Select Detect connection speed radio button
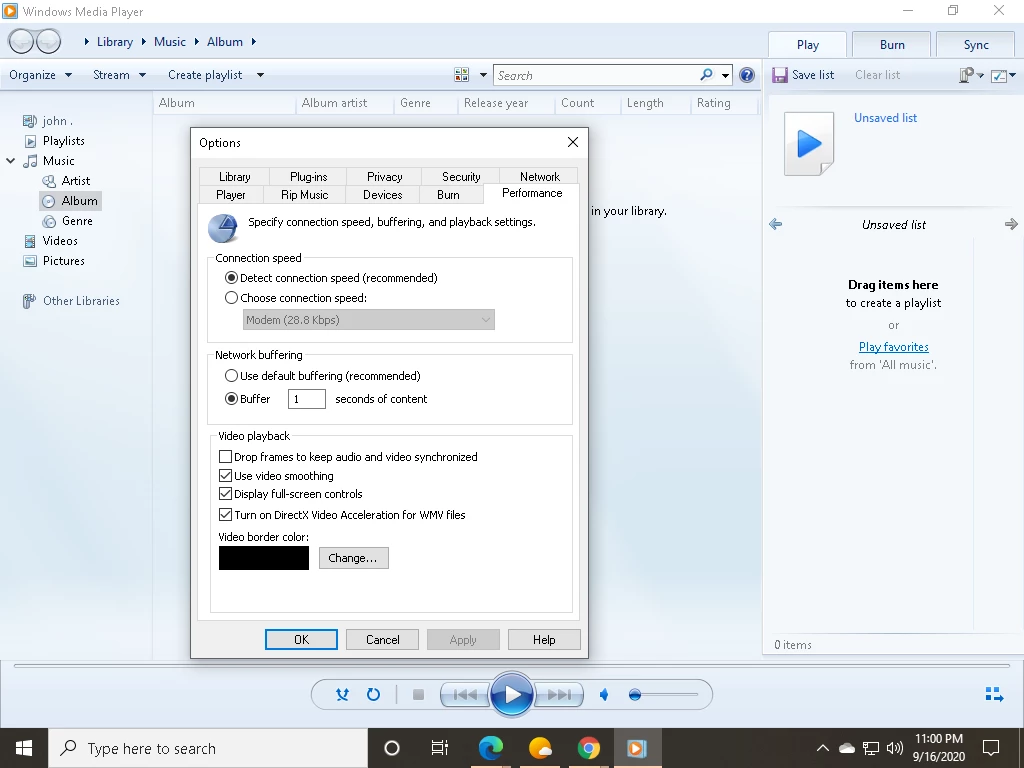This screenshot has height=768, width=1024. click(231, 278)
